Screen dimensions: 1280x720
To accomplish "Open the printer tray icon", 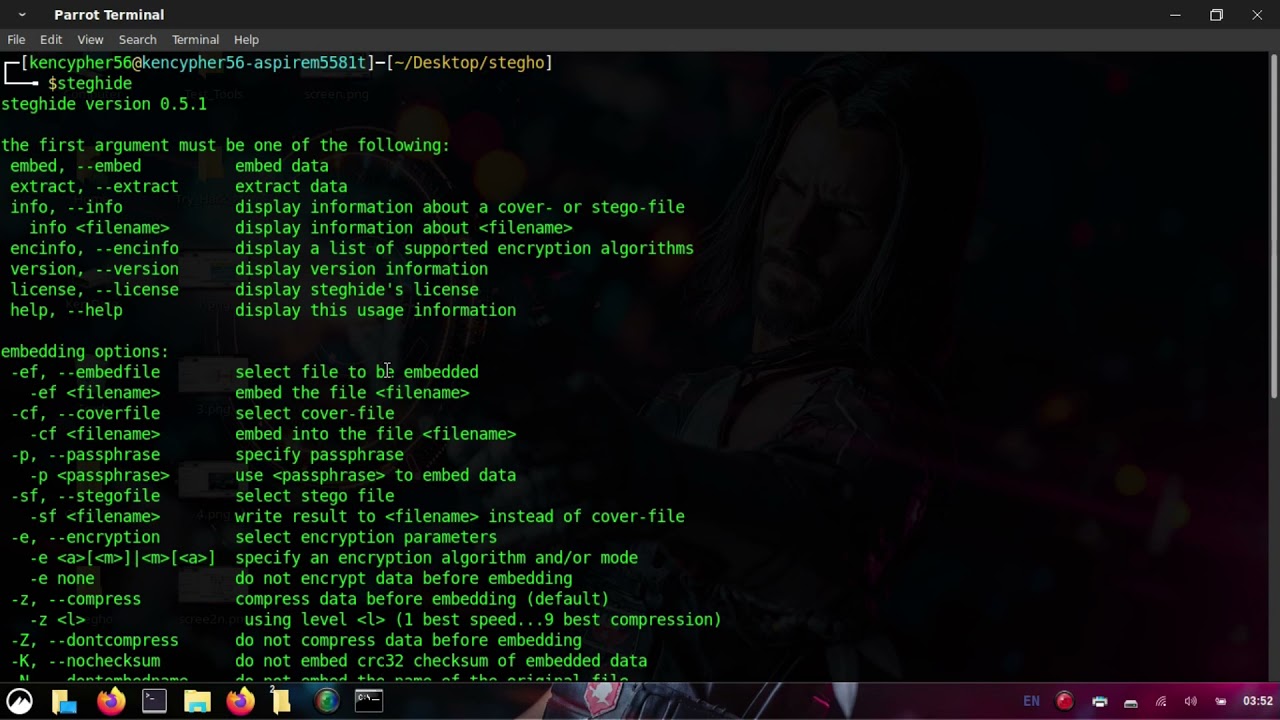I will [1100, 702].
